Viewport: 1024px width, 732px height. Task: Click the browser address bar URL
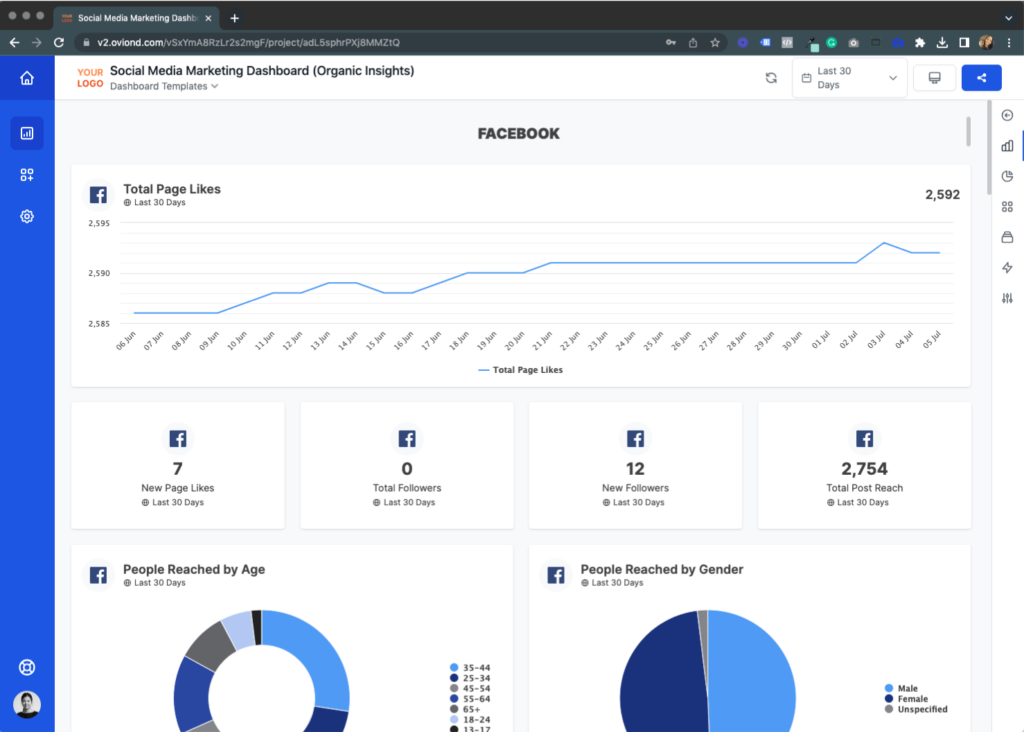pyautogui.click(x=248, y=42)
